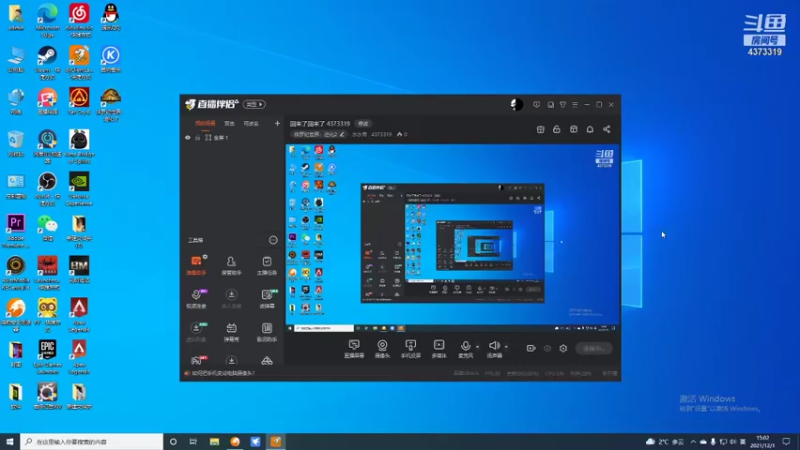This screenshot has height=450, width=800.
Task: Open the 弹幕秀 tool
Action: (x=231, y=332)
